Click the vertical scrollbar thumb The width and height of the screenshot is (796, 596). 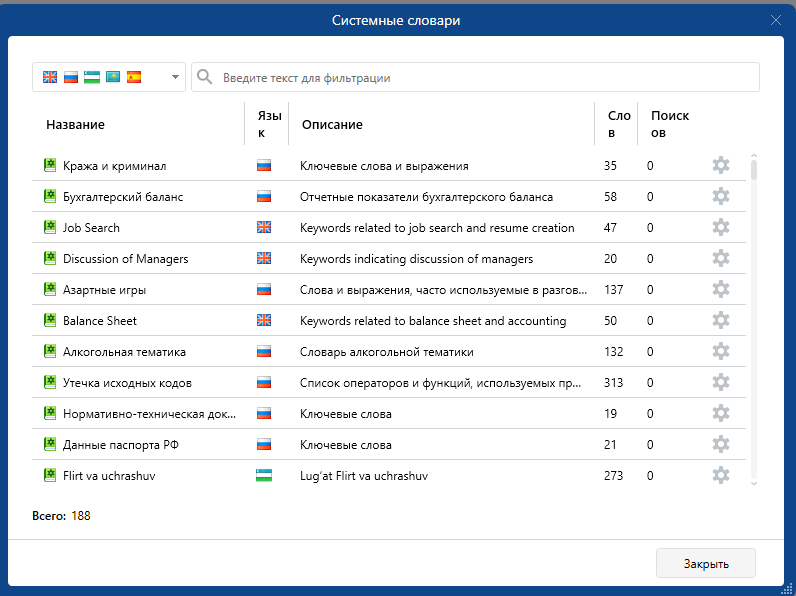tap(754, 170)
